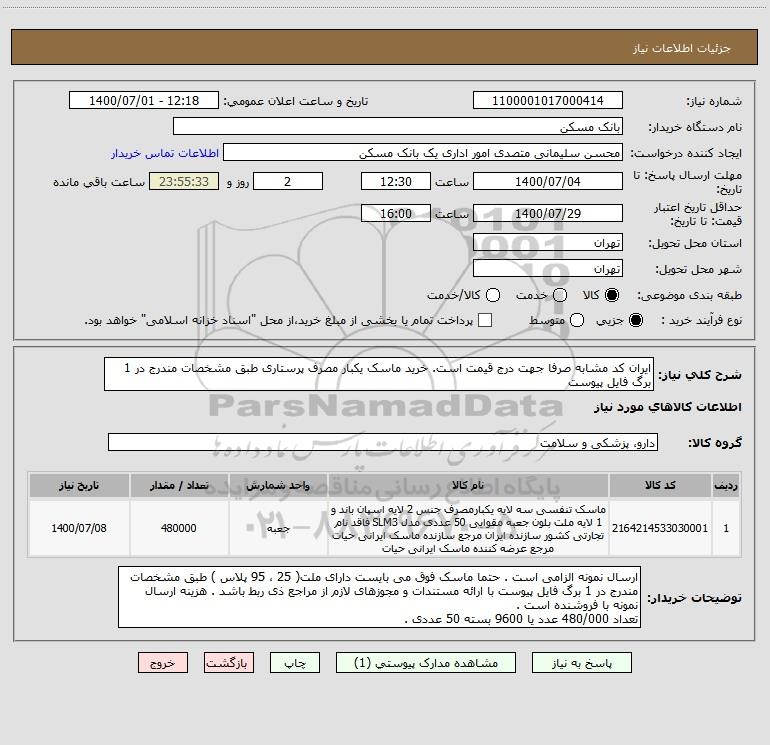Click the validity hour field 16:00
This screenshot has width=770, height=745.
396,213
